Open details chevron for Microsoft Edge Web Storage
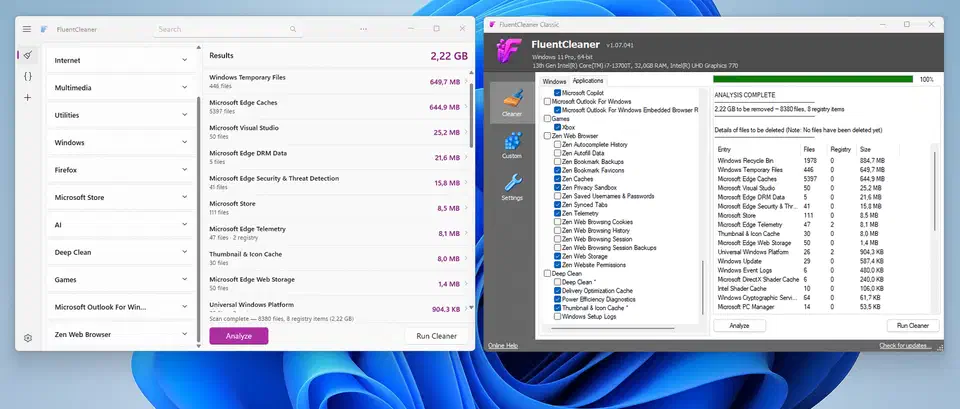Viewport: 960px width, 409px height. tap(466, 283)
